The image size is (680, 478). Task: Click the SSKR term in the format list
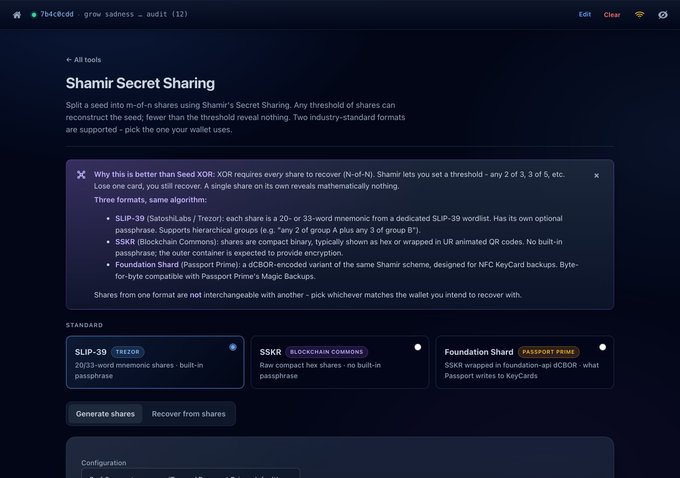tap(125, 242)
